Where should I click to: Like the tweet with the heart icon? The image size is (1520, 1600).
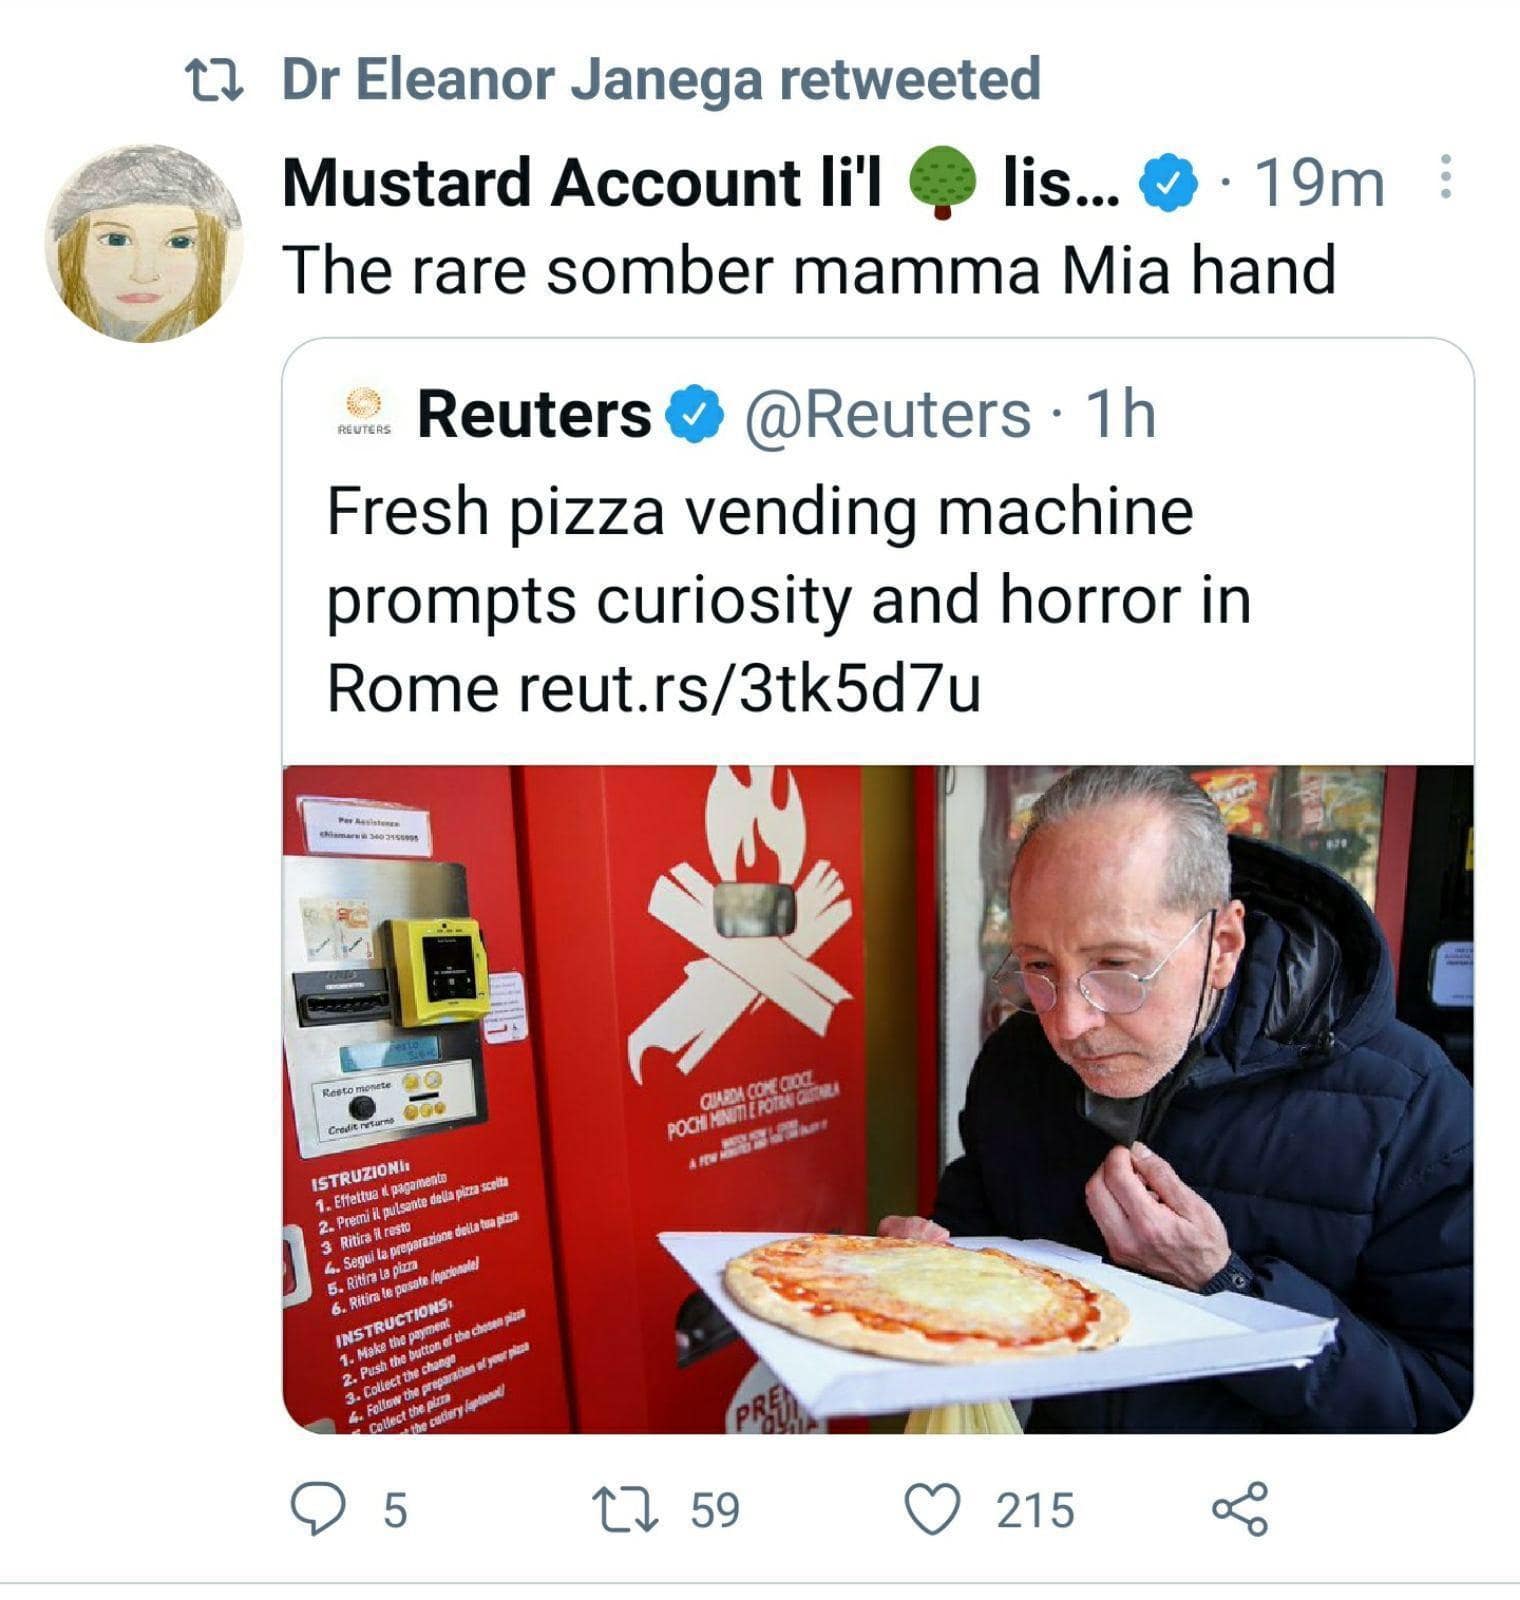pyautogui.click(x=932, y=1508)
